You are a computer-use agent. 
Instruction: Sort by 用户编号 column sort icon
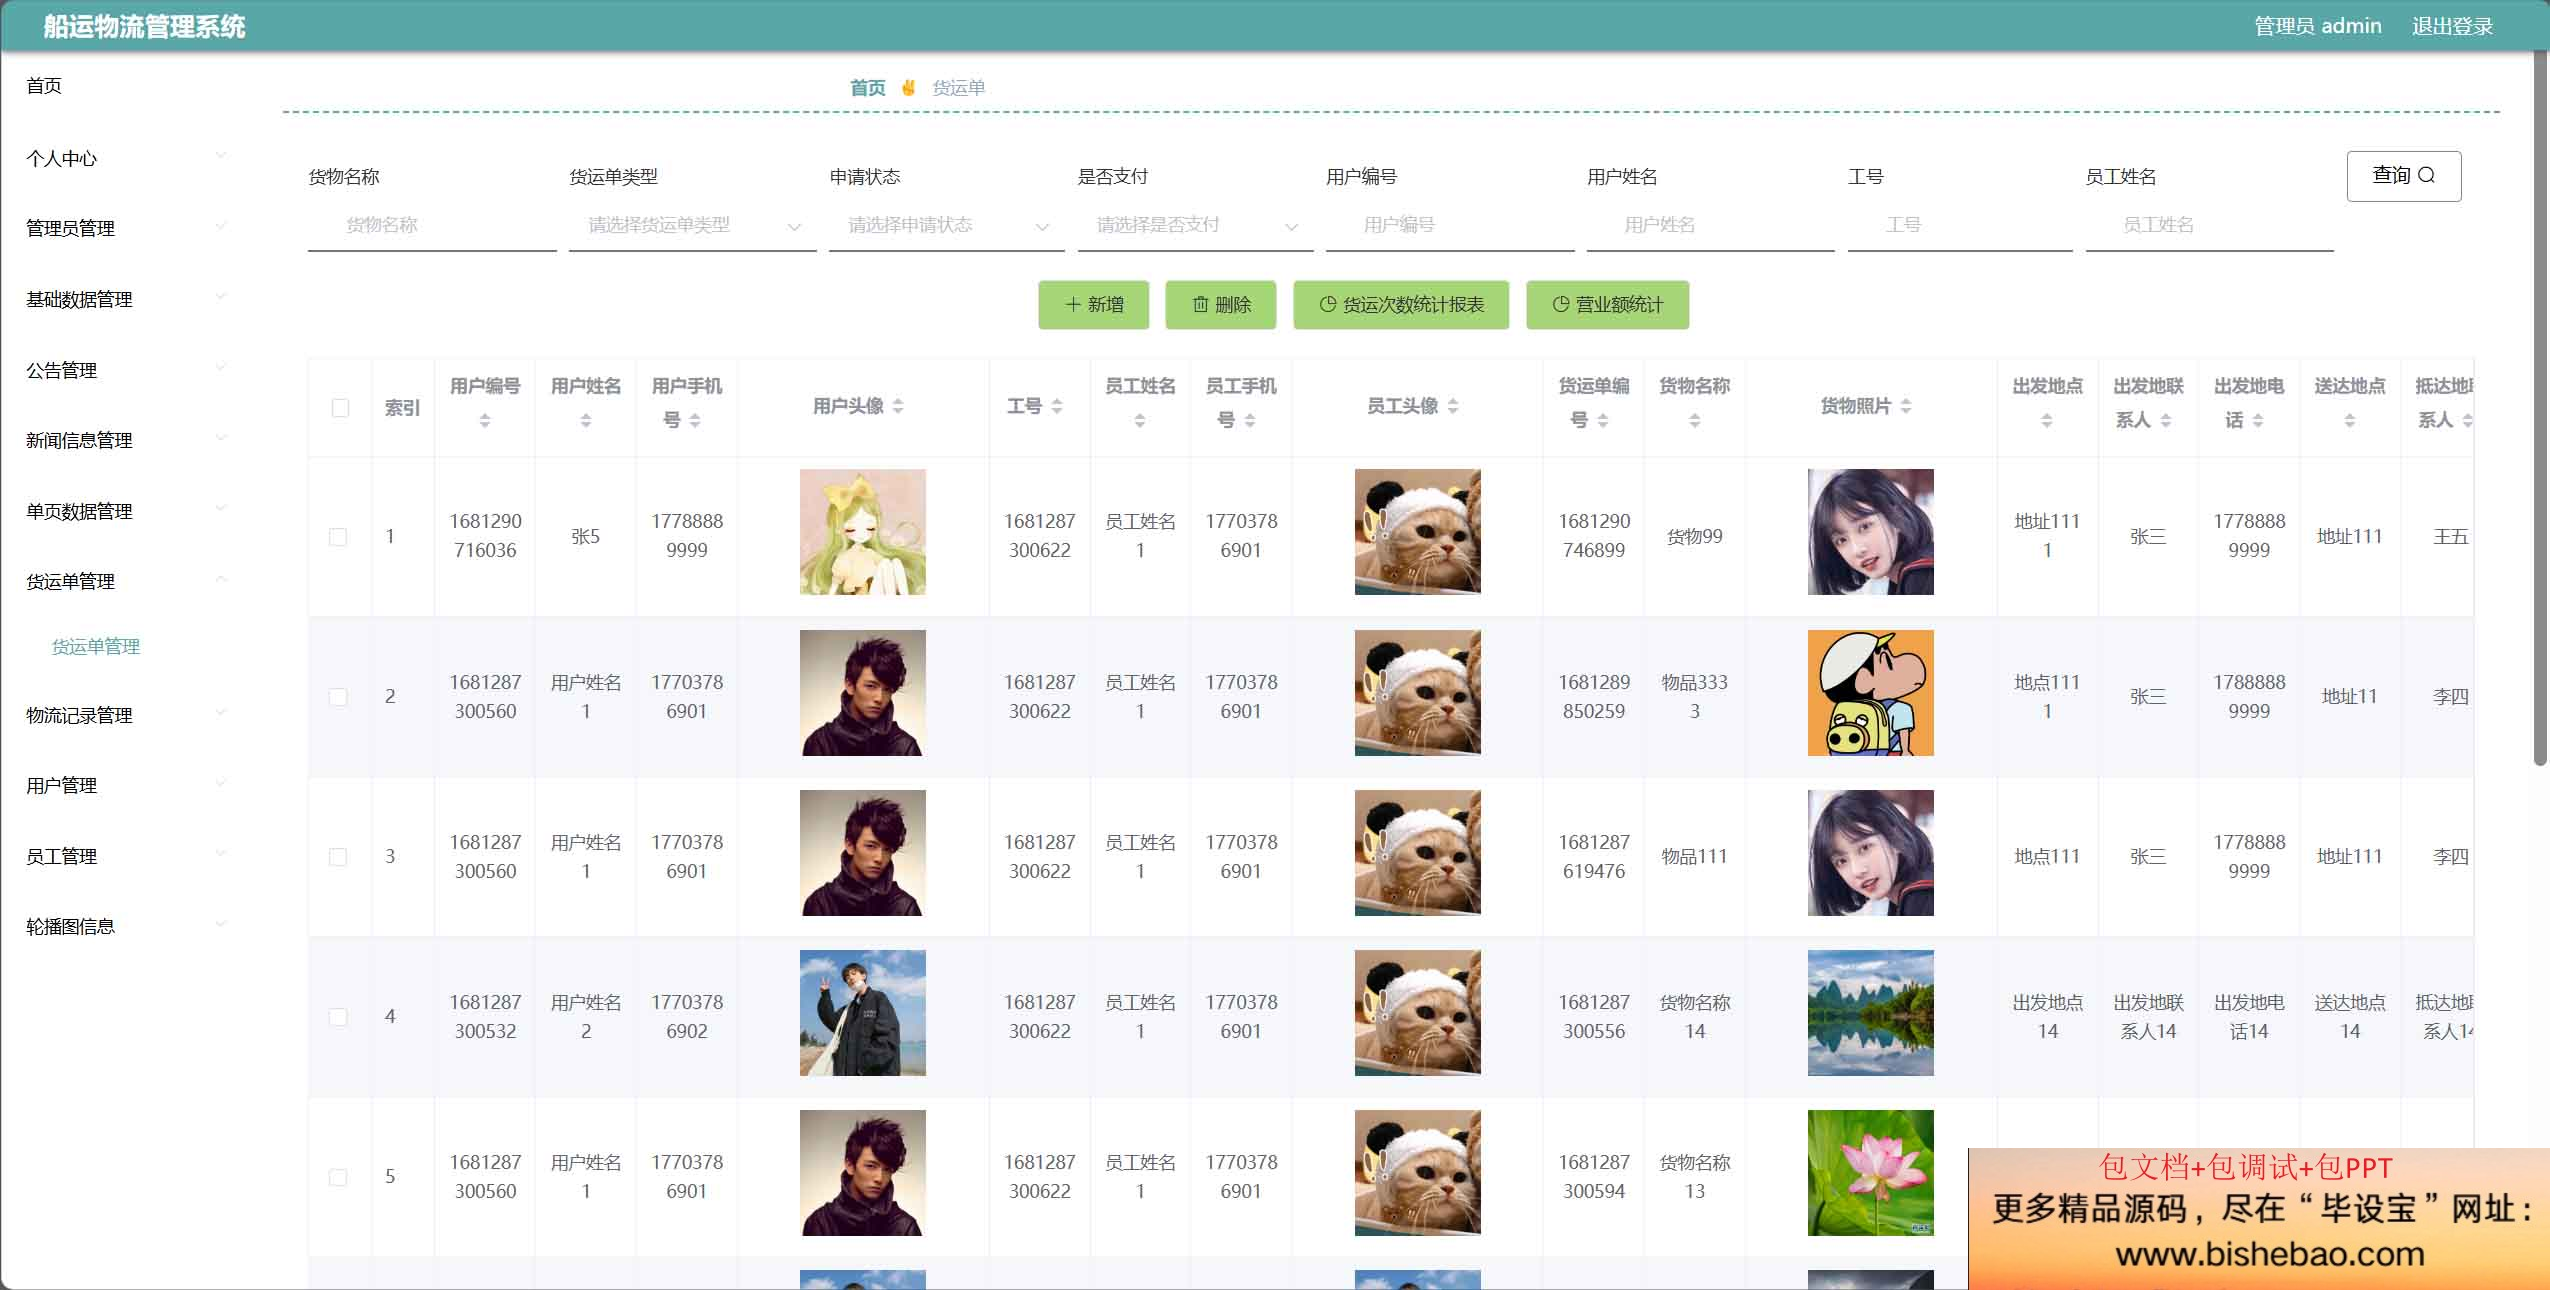485,421
